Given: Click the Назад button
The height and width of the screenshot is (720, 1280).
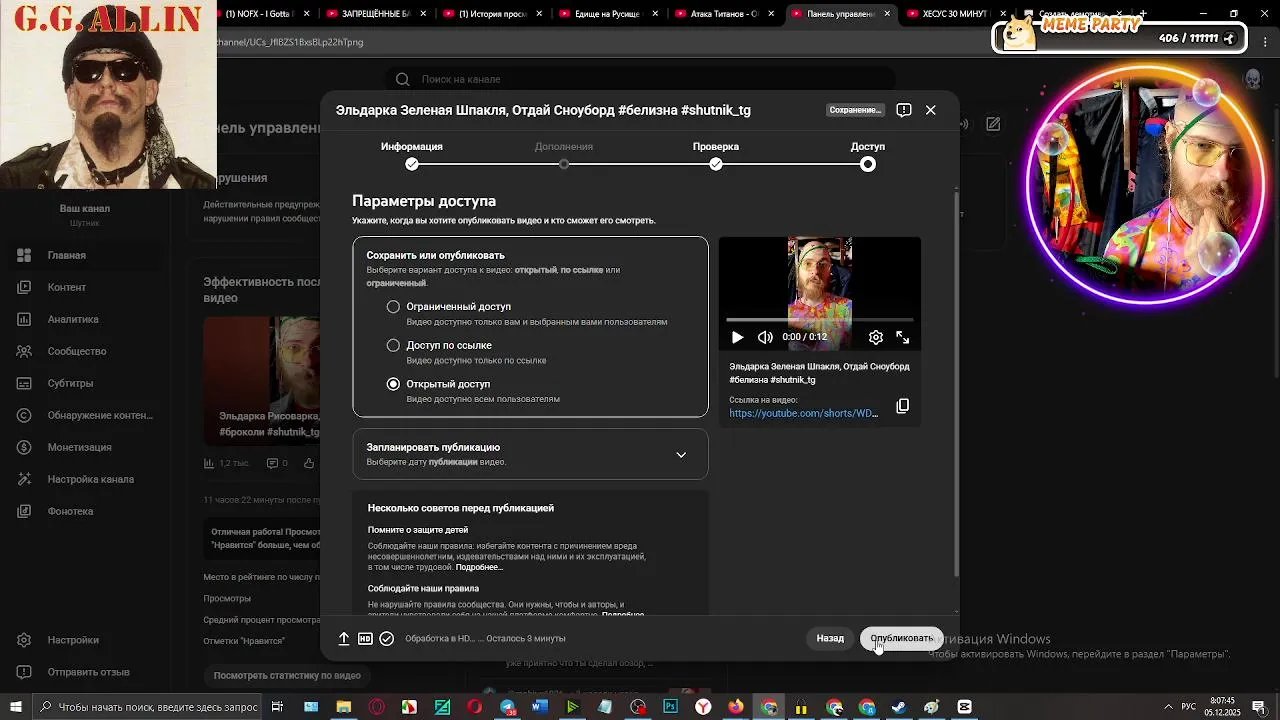Looking at the screenshot, I should tap(830, 638).
